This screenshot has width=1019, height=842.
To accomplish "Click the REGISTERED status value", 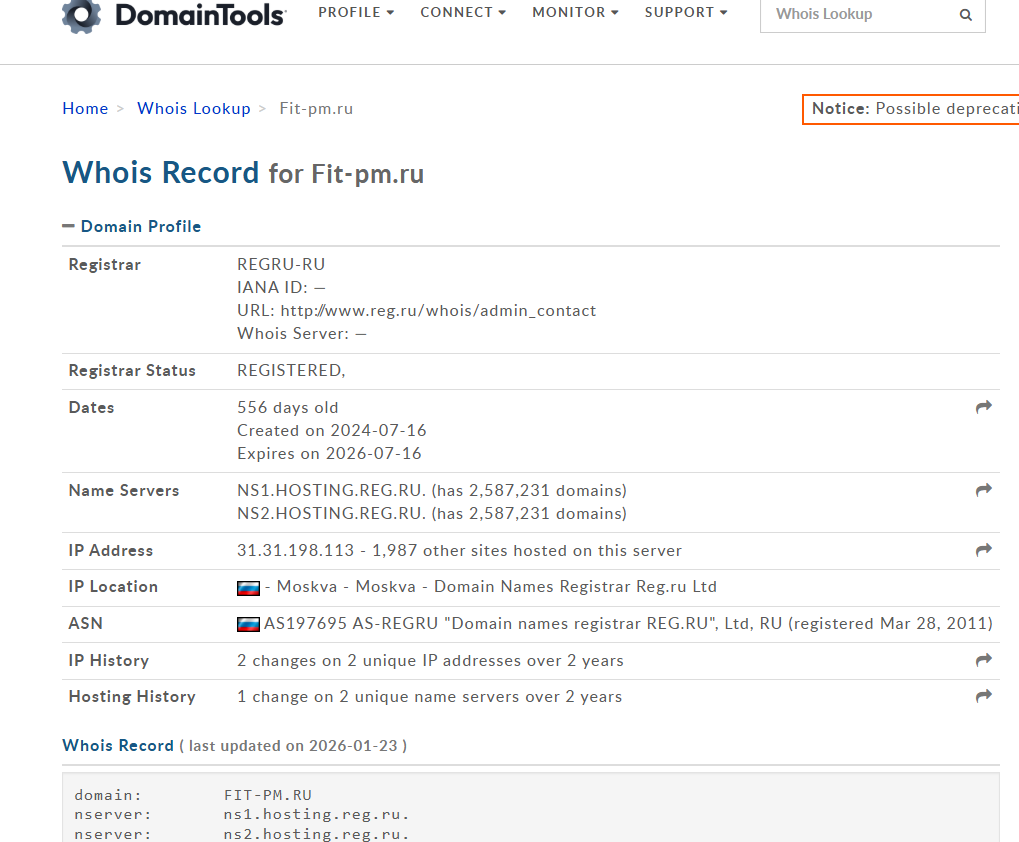I will 291,370.
